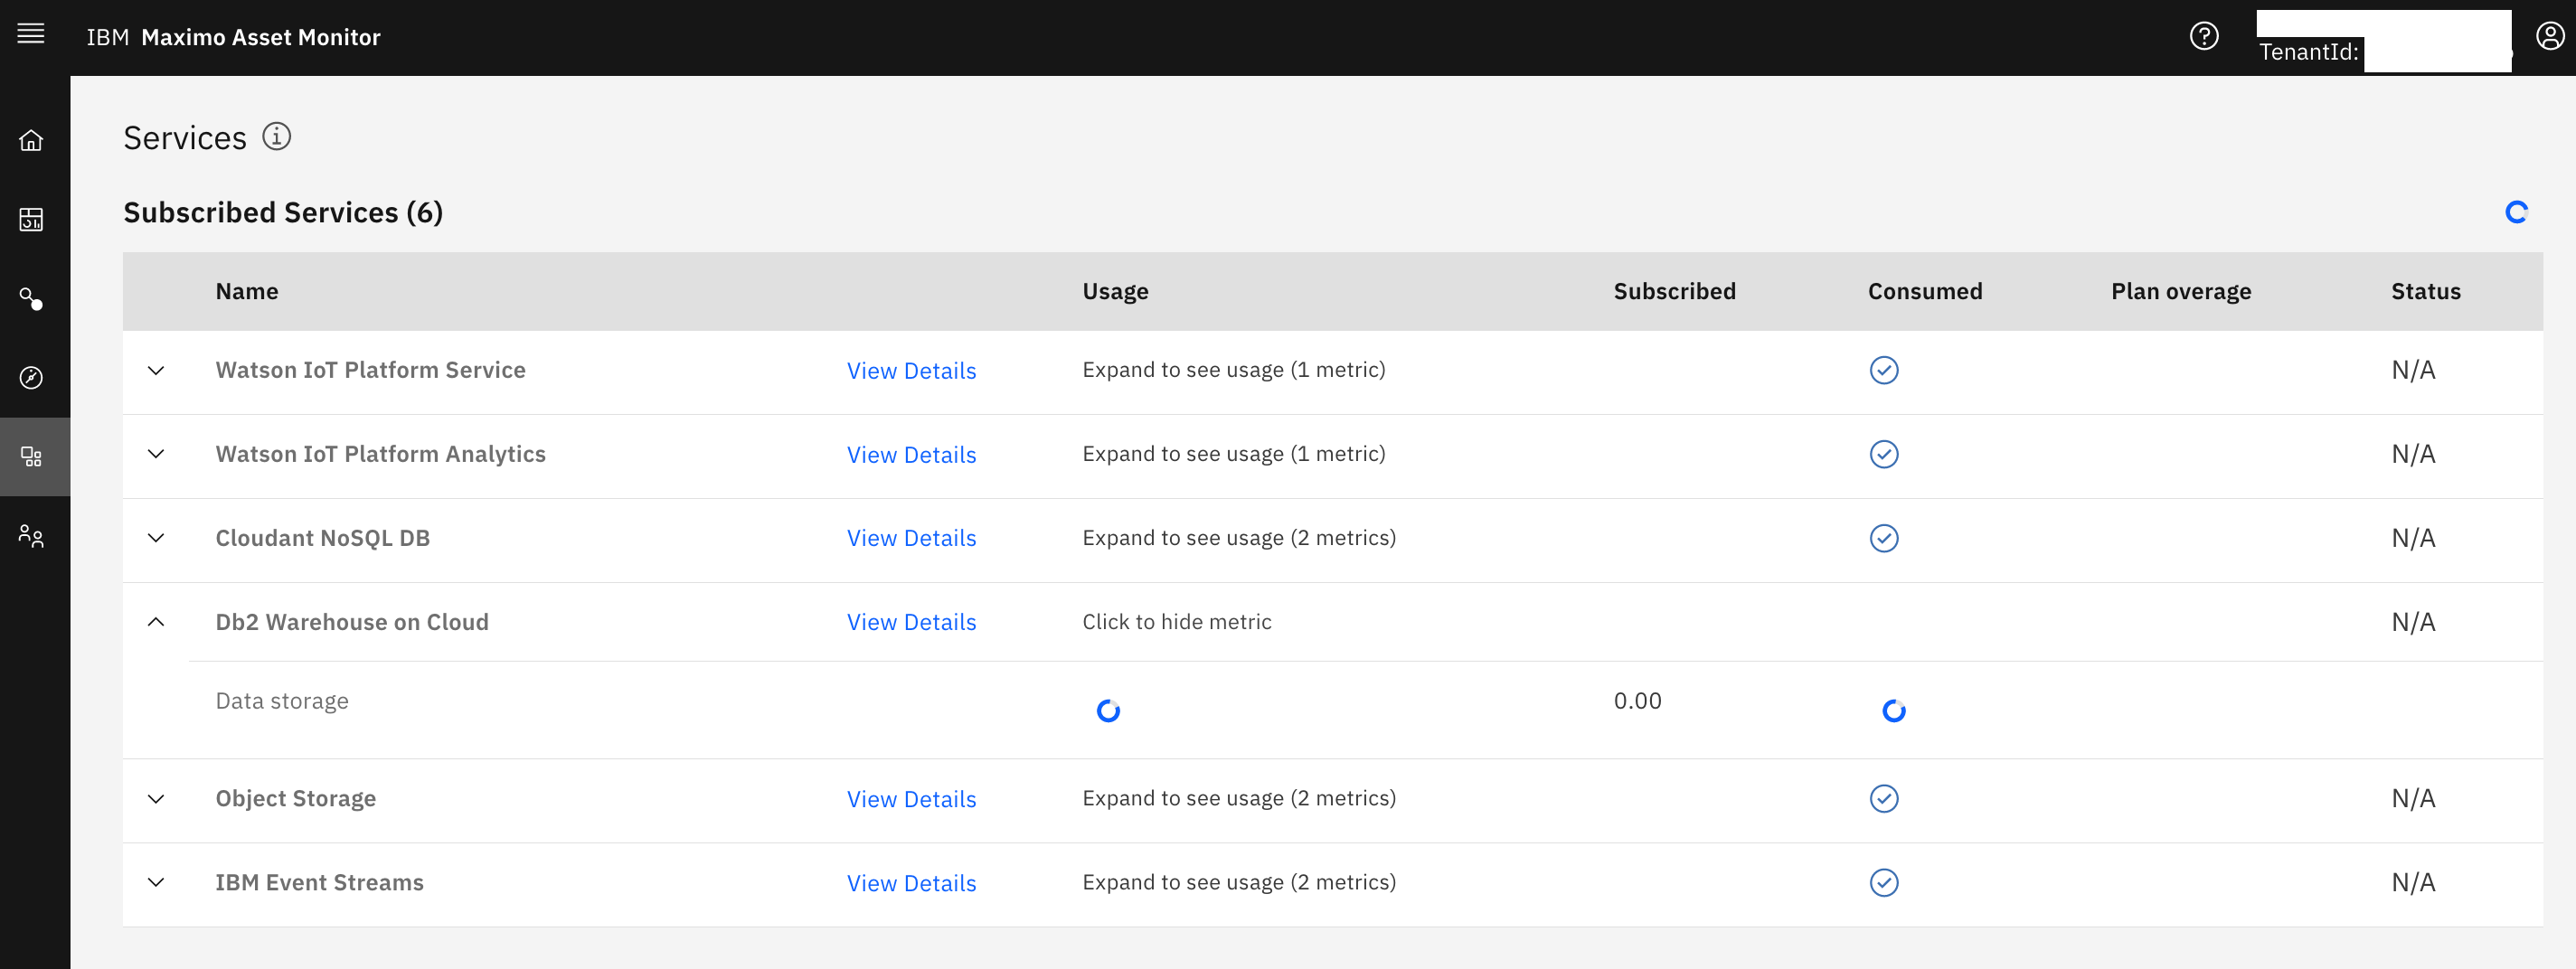Viewport: 2576px width, 969px height.
Task: Click Watson IoT Platform Service usage text
Action: coord(1233,370)
